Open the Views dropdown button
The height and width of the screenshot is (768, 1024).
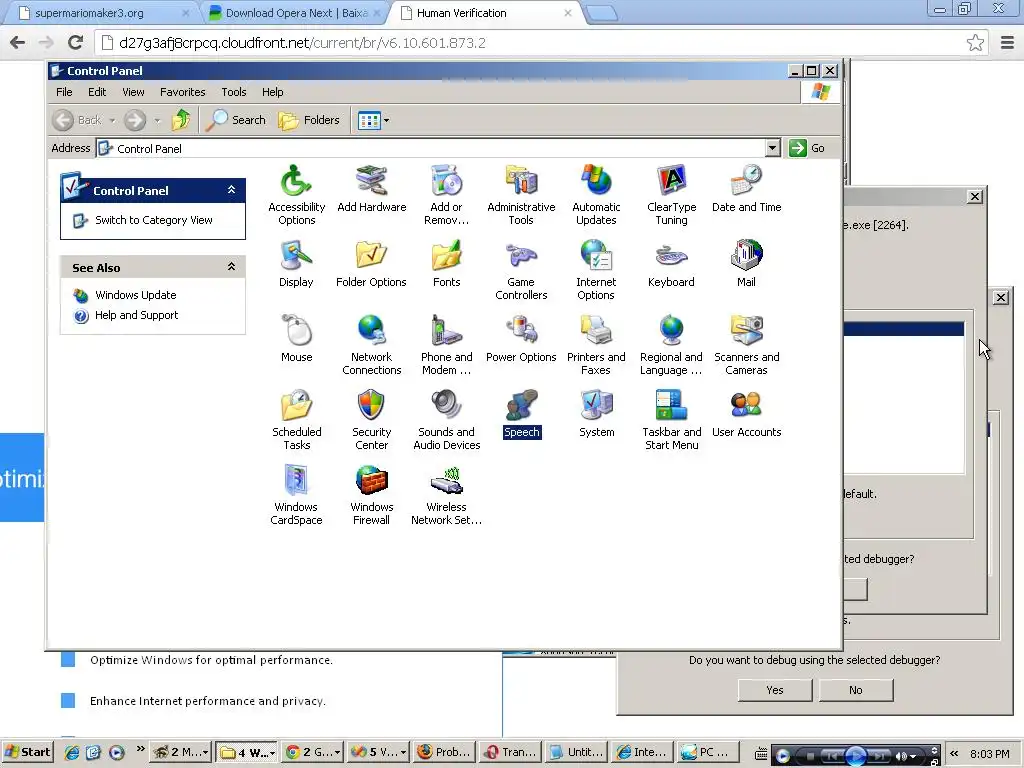pyautogui.click(x=373, y=120)
